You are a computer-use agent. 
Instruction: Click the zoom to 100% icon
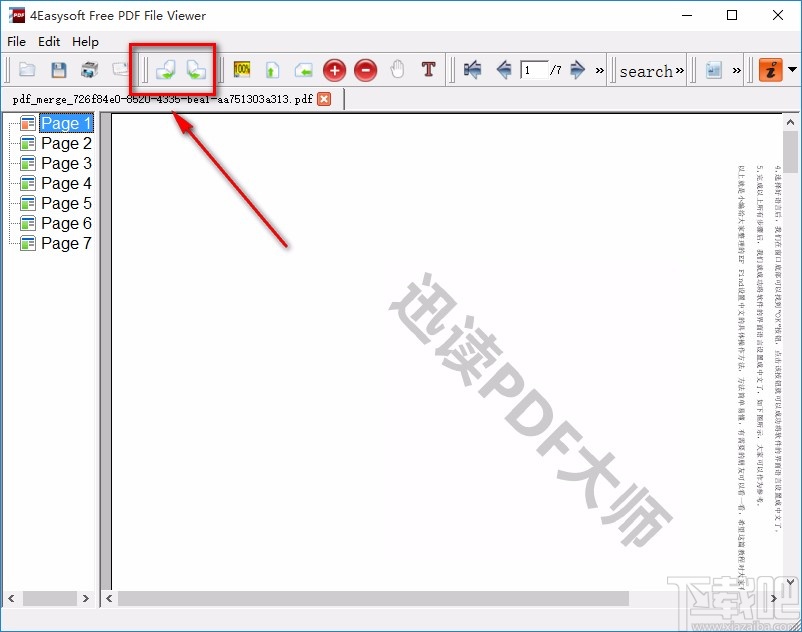[x=241, y=70]
